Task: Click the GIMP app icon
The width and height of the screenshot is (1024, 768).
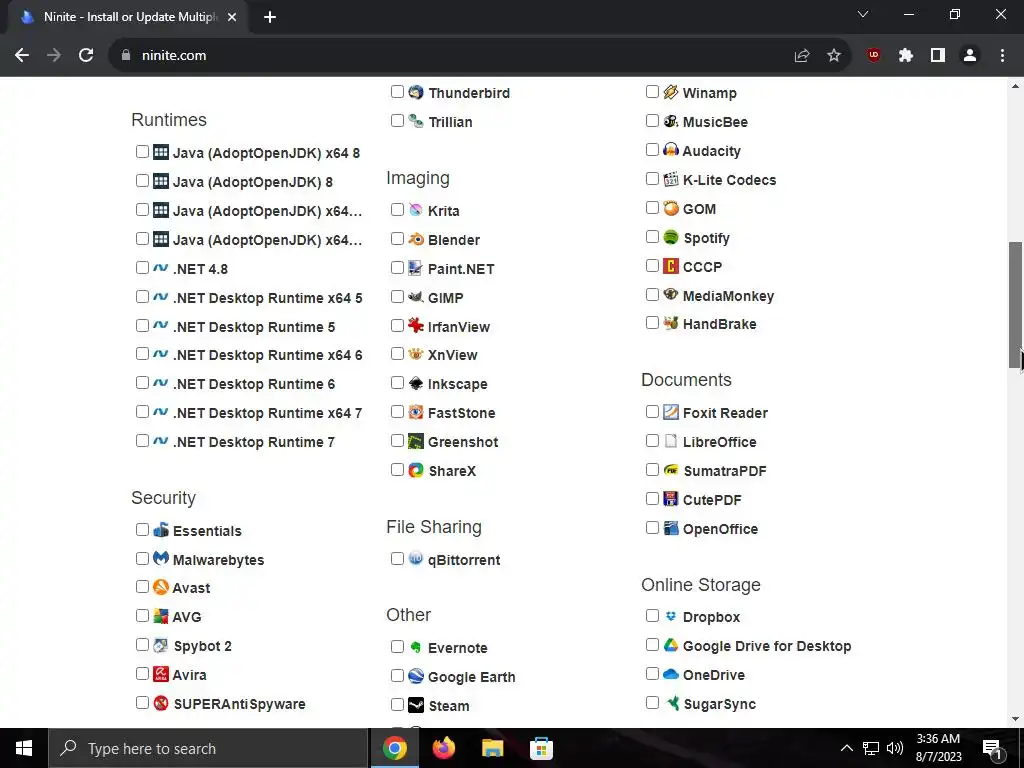Action: pyautogui.click(x=416, y=297)
